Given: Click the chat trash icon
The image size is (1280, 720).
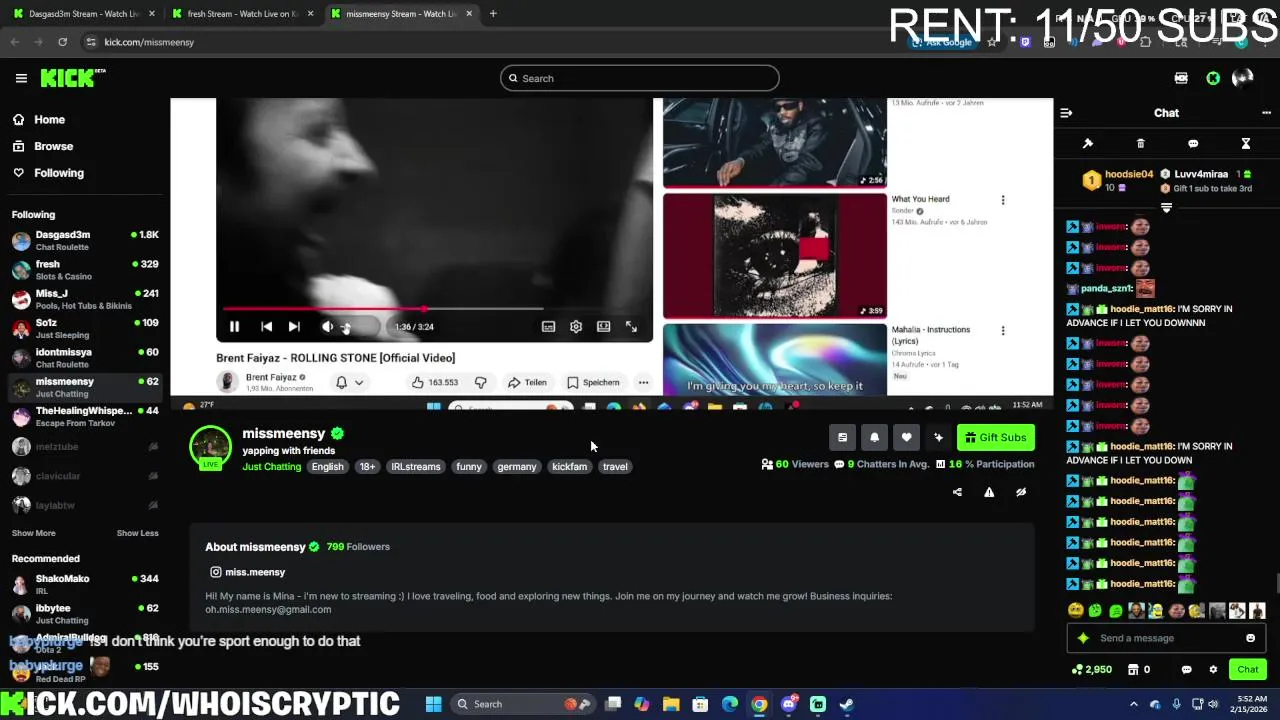Looking at the screenshot, I should point(1141,144).
